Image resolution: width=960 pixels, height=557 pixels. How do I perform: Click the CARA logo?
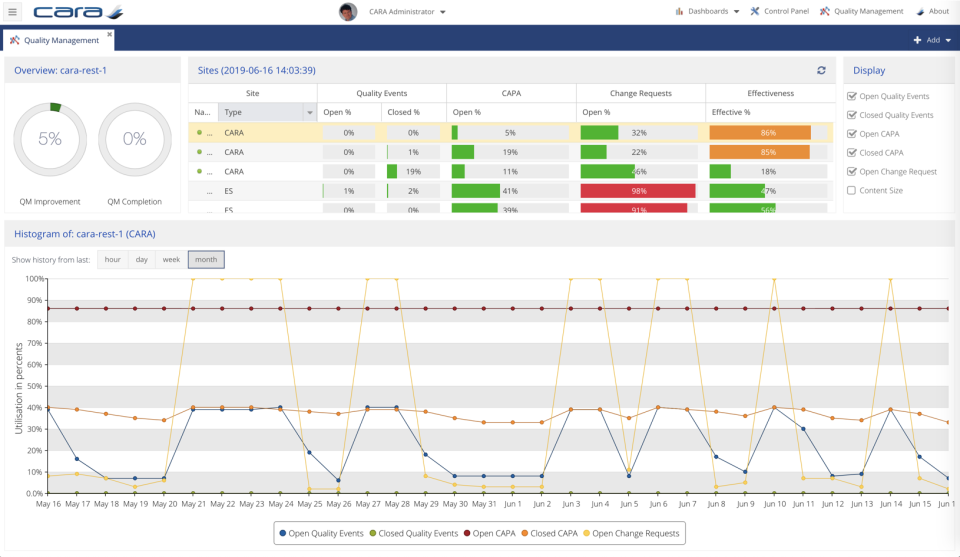point(78,12)
